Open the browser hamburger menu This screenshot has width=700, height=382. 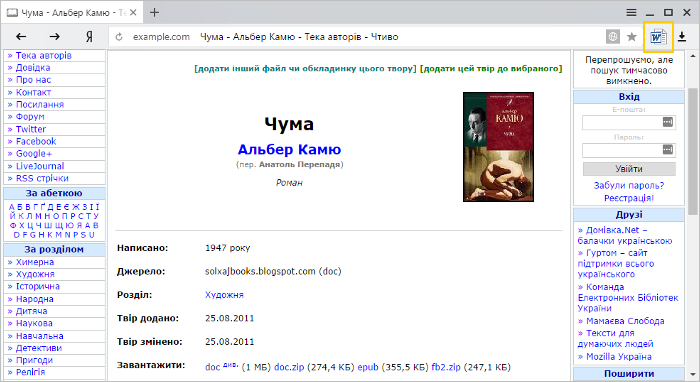point(631,12)
